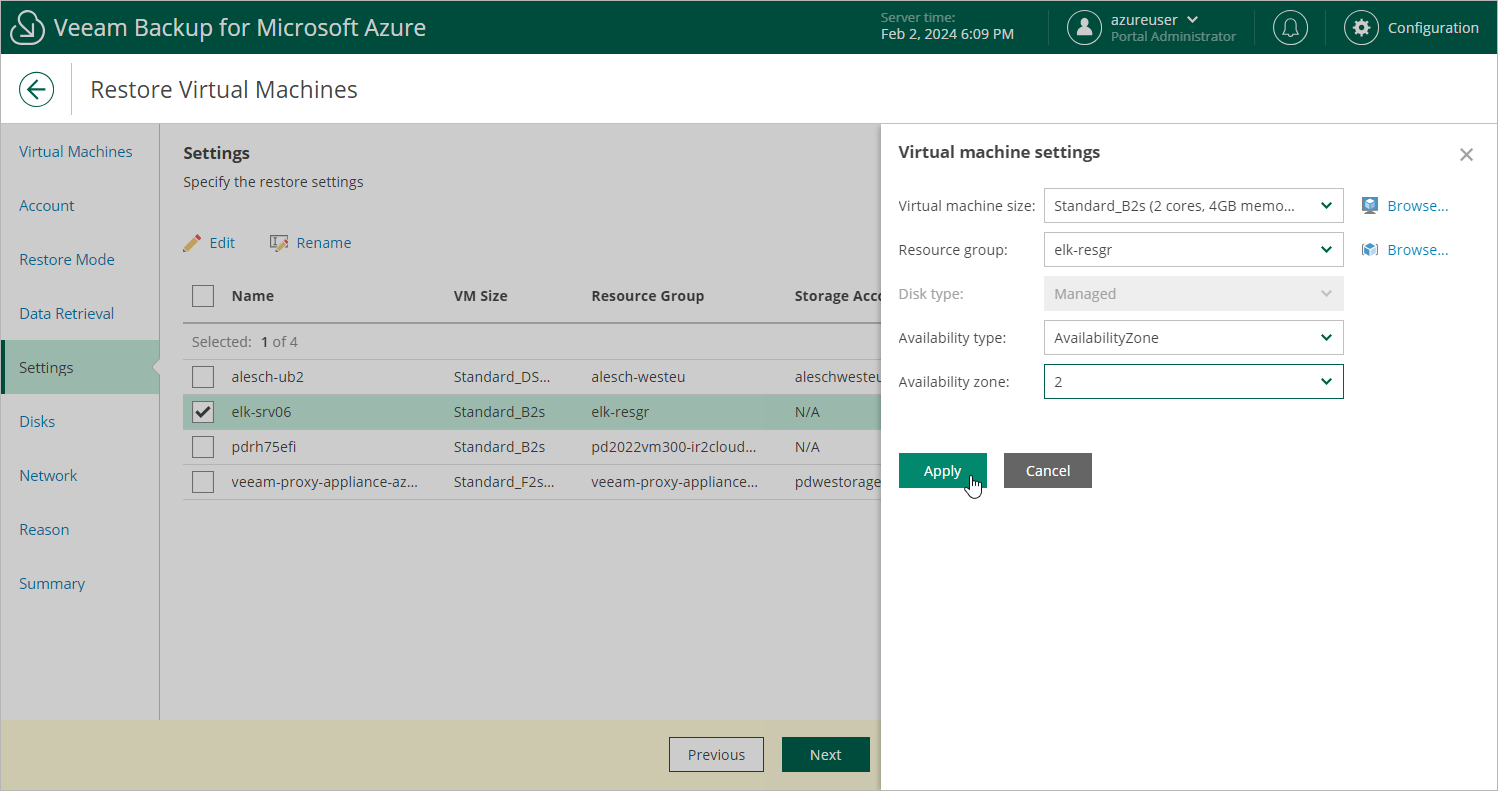
Task: Go to the Disks step
Action: click(37, 422)
